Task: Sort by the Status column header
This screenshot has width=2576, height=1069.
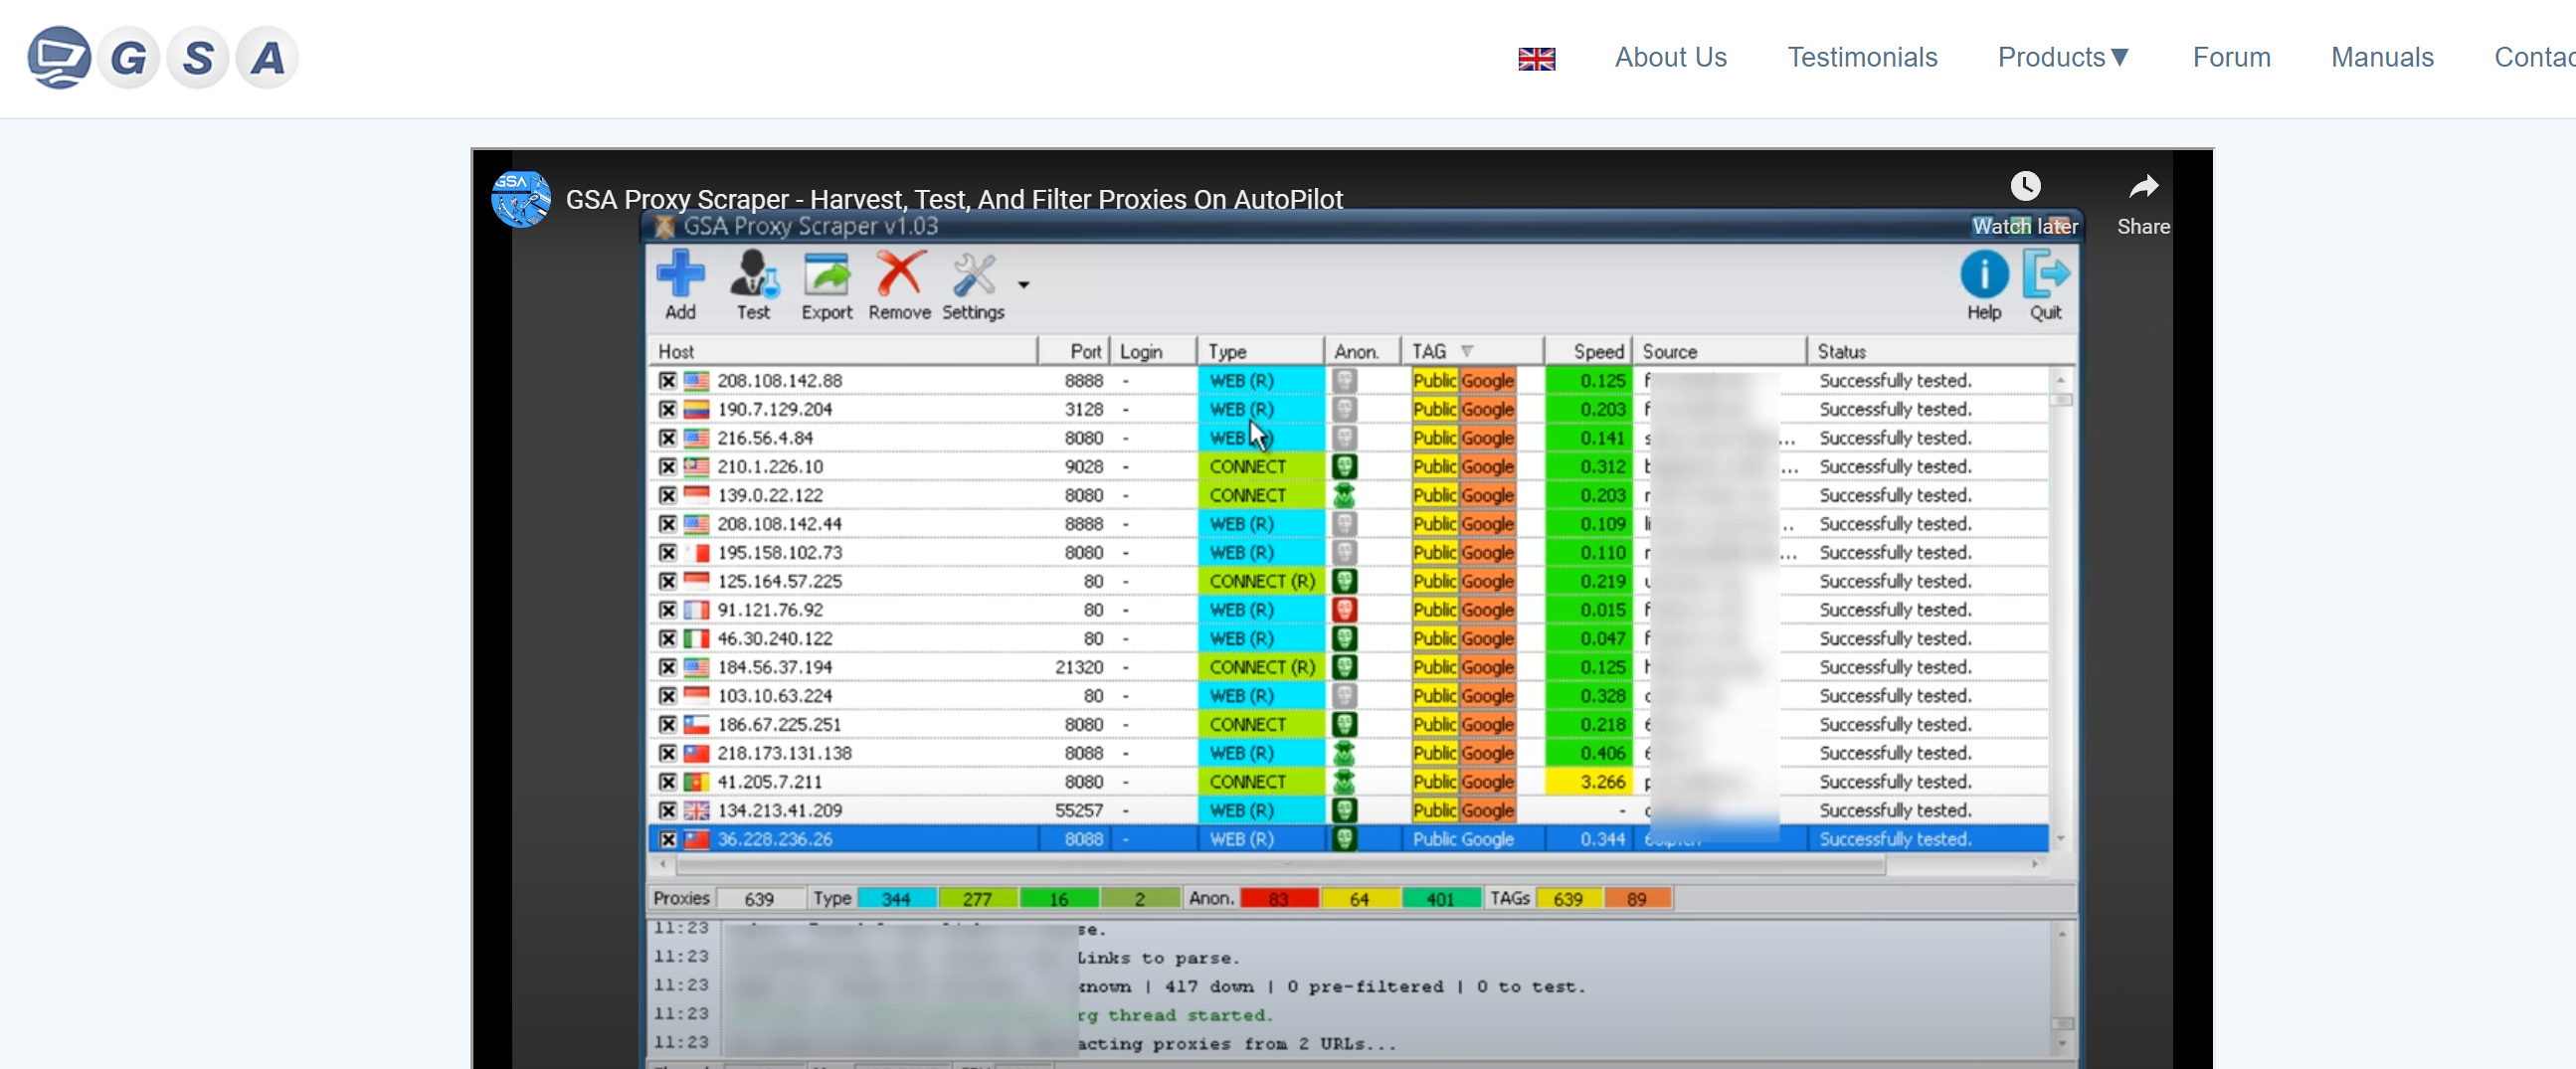Action: [x=1940, y=351]
